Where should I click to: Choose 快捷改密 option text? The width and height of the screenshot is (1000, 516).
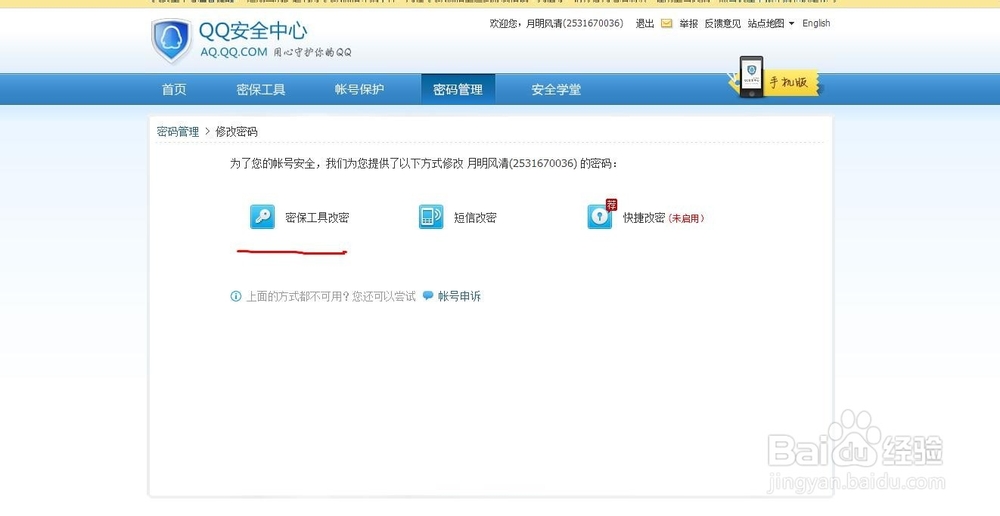click(x=644, y=217)
